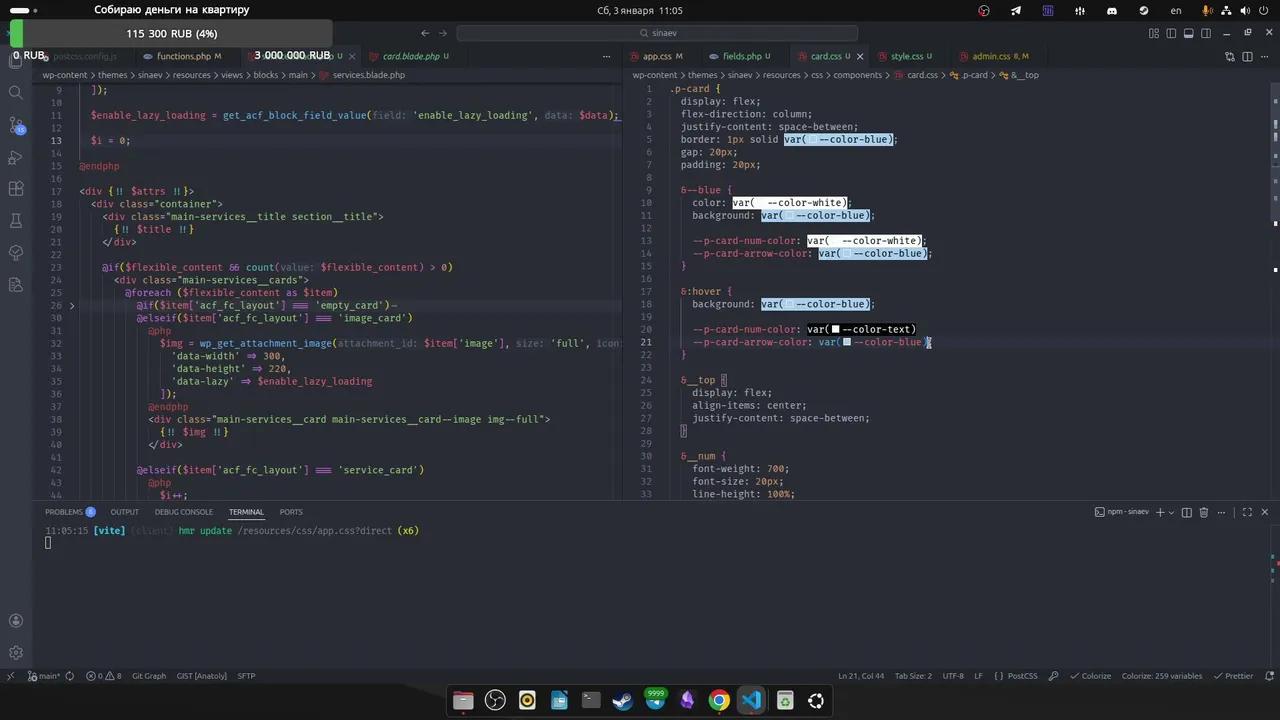Open the DEBUG CONSOLE panel tab
The width and height of the screenshot is (1280, 720).
click(x=184, y=512)
